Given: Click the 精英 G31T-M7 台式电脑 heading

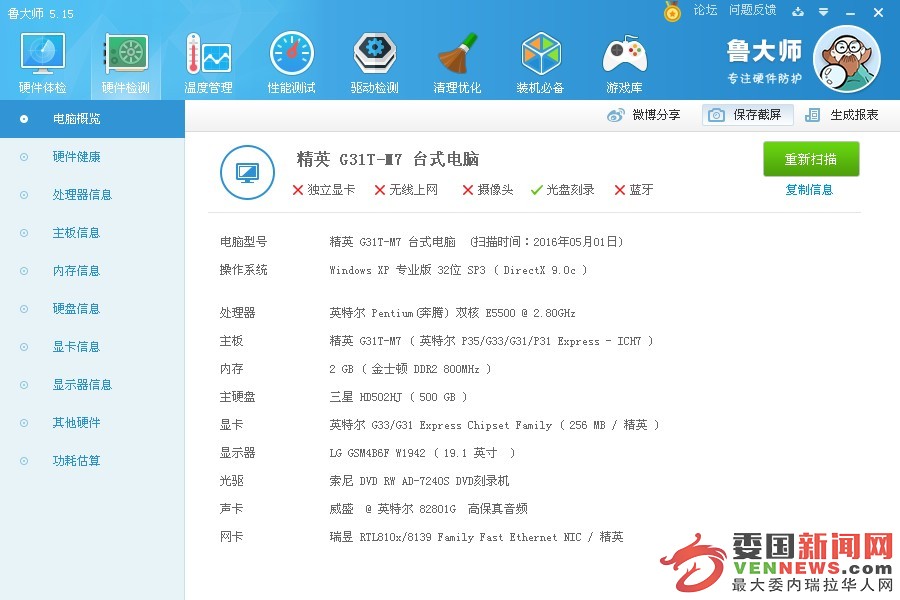Looking at the screenshot, I should (x=387, y=159).
